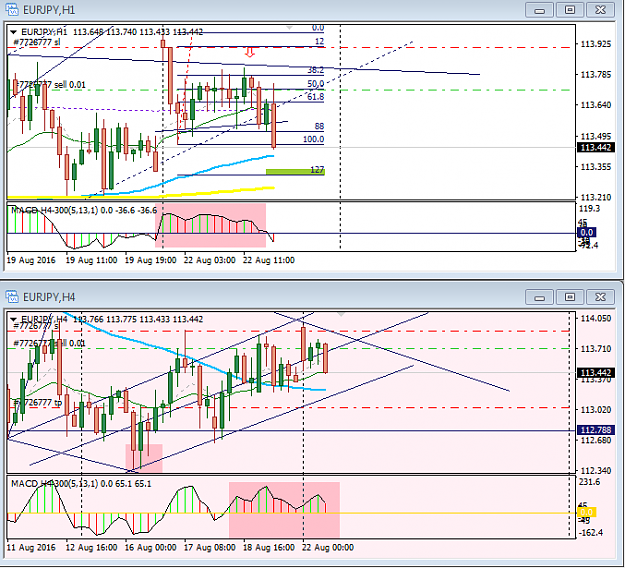Close the EURJPY,H1 chart window
This screenshot has width=625, height=568.
click(x=600, y=10)
